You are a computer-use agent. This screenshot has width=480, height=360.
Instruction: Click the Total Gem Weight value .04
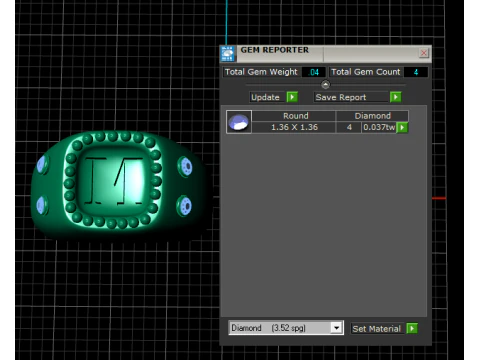click(314, 72)
